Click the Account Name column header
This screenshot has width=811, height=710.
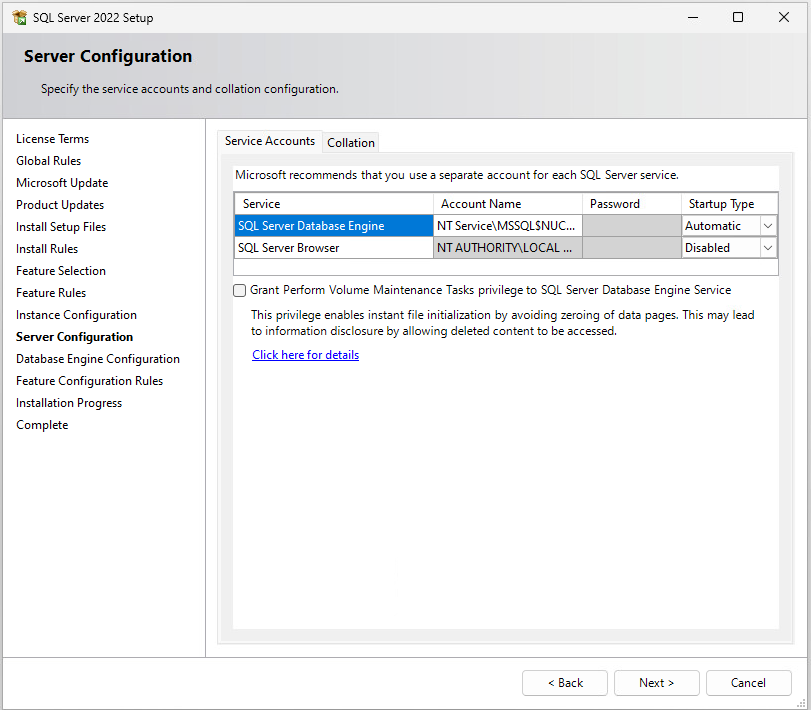tap(481, 204)
